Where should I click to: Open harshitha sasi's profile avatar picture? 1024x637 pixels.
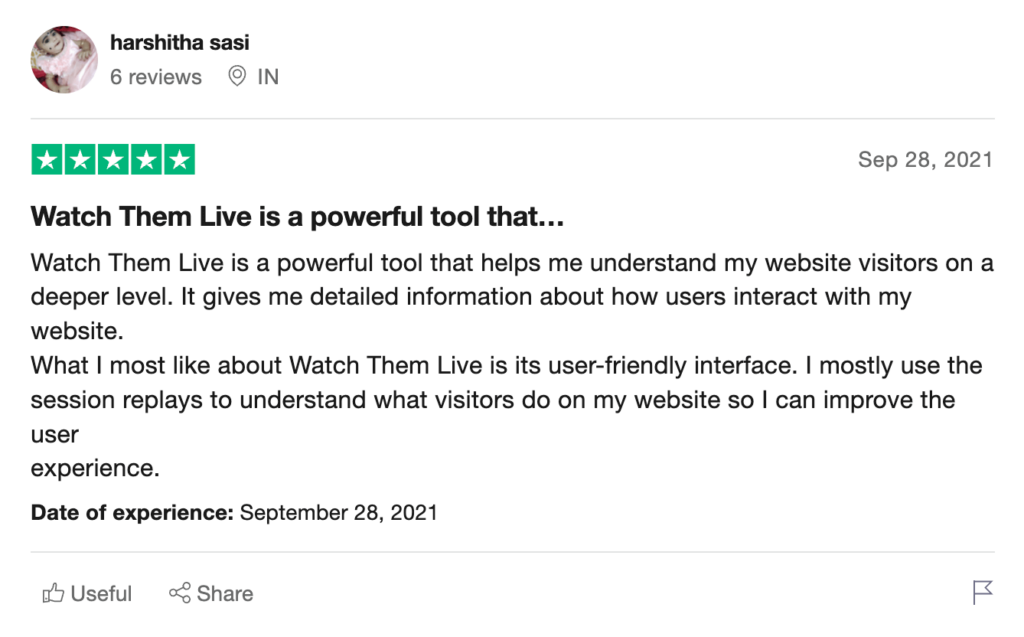tap(64, 59)
